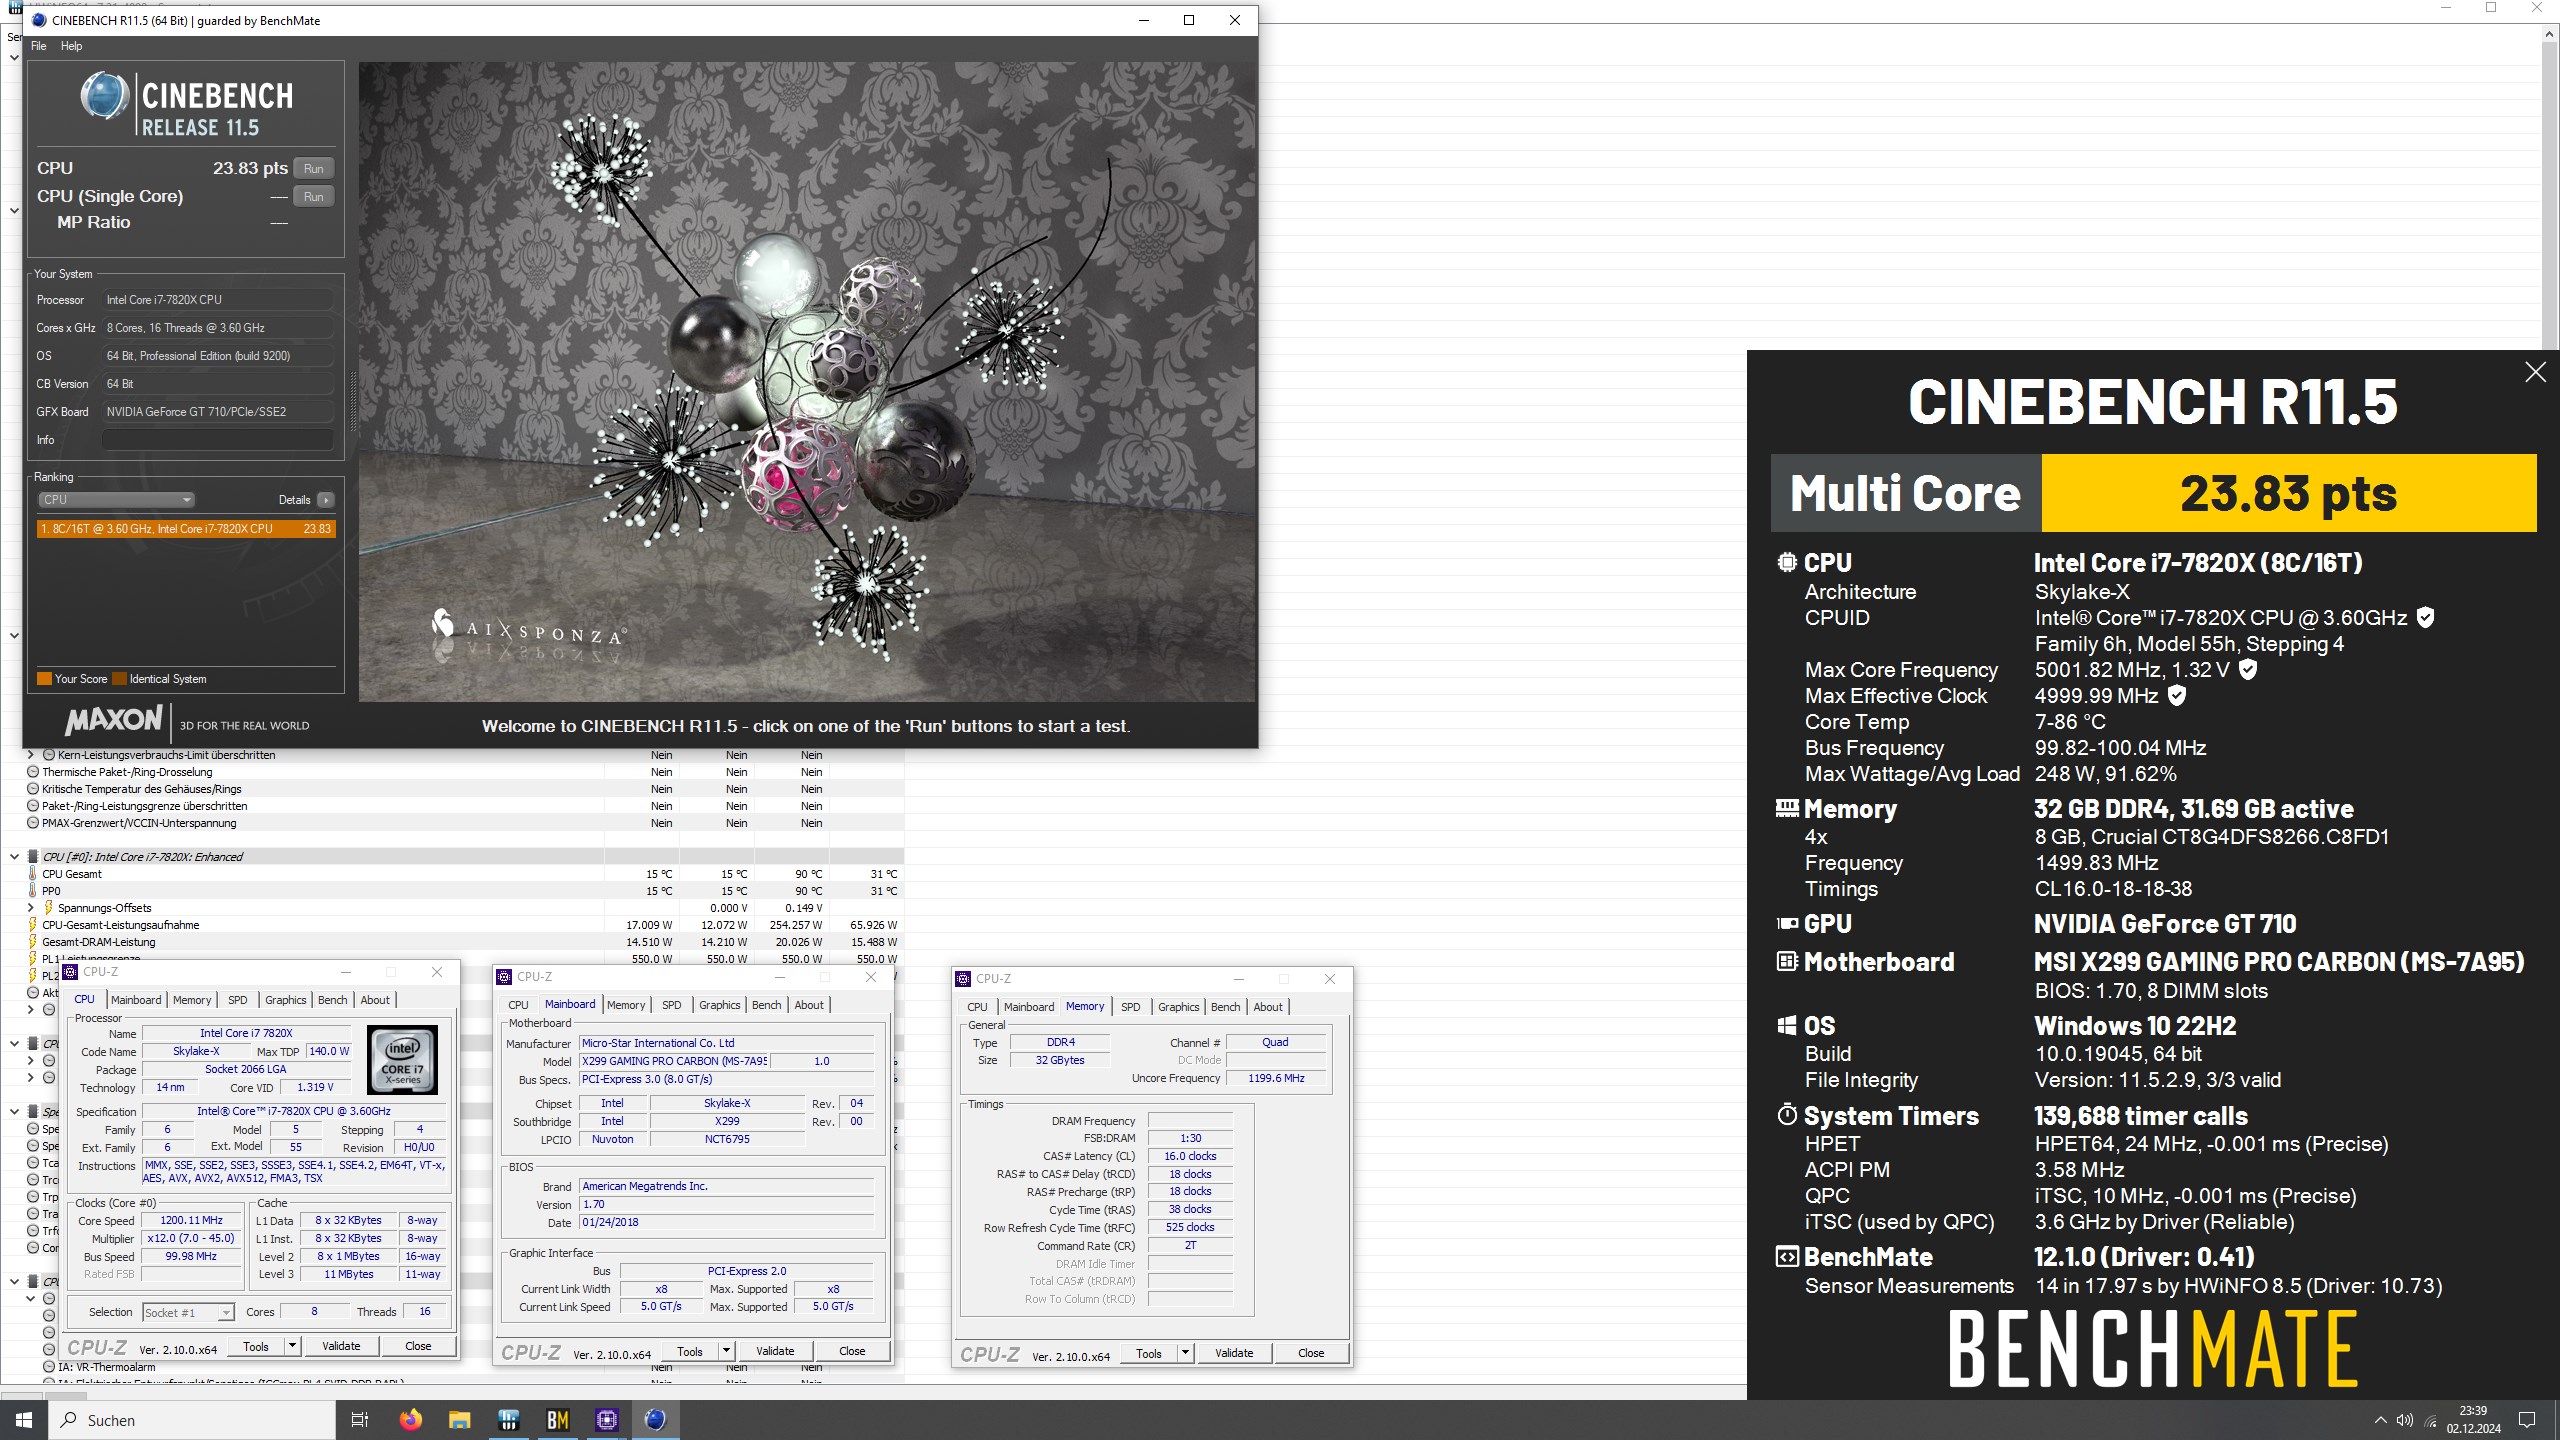
Task: Open Tools dropdown arrow in Mainboard CPU-Z window
Action: point(727,1351)
